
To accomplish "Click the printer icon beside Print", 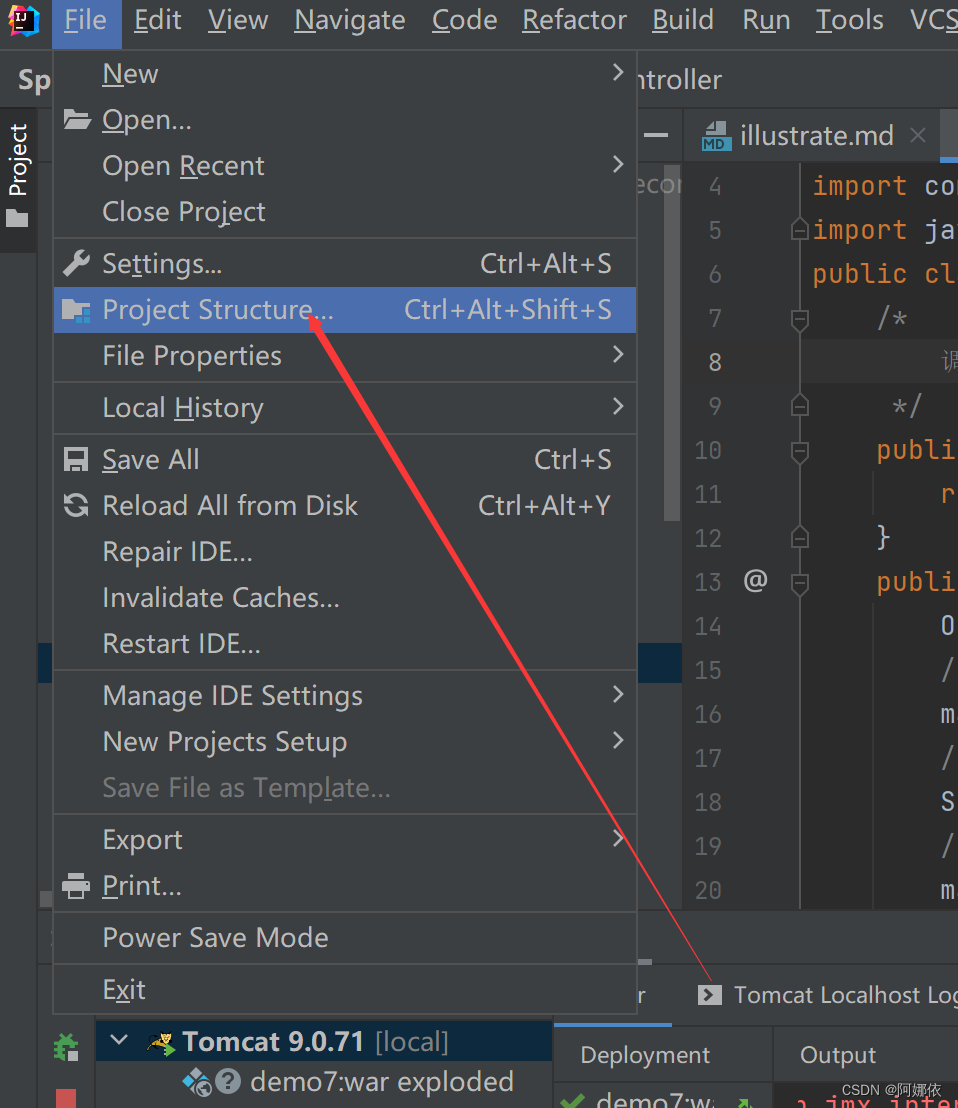I will [x=76, y=886].
